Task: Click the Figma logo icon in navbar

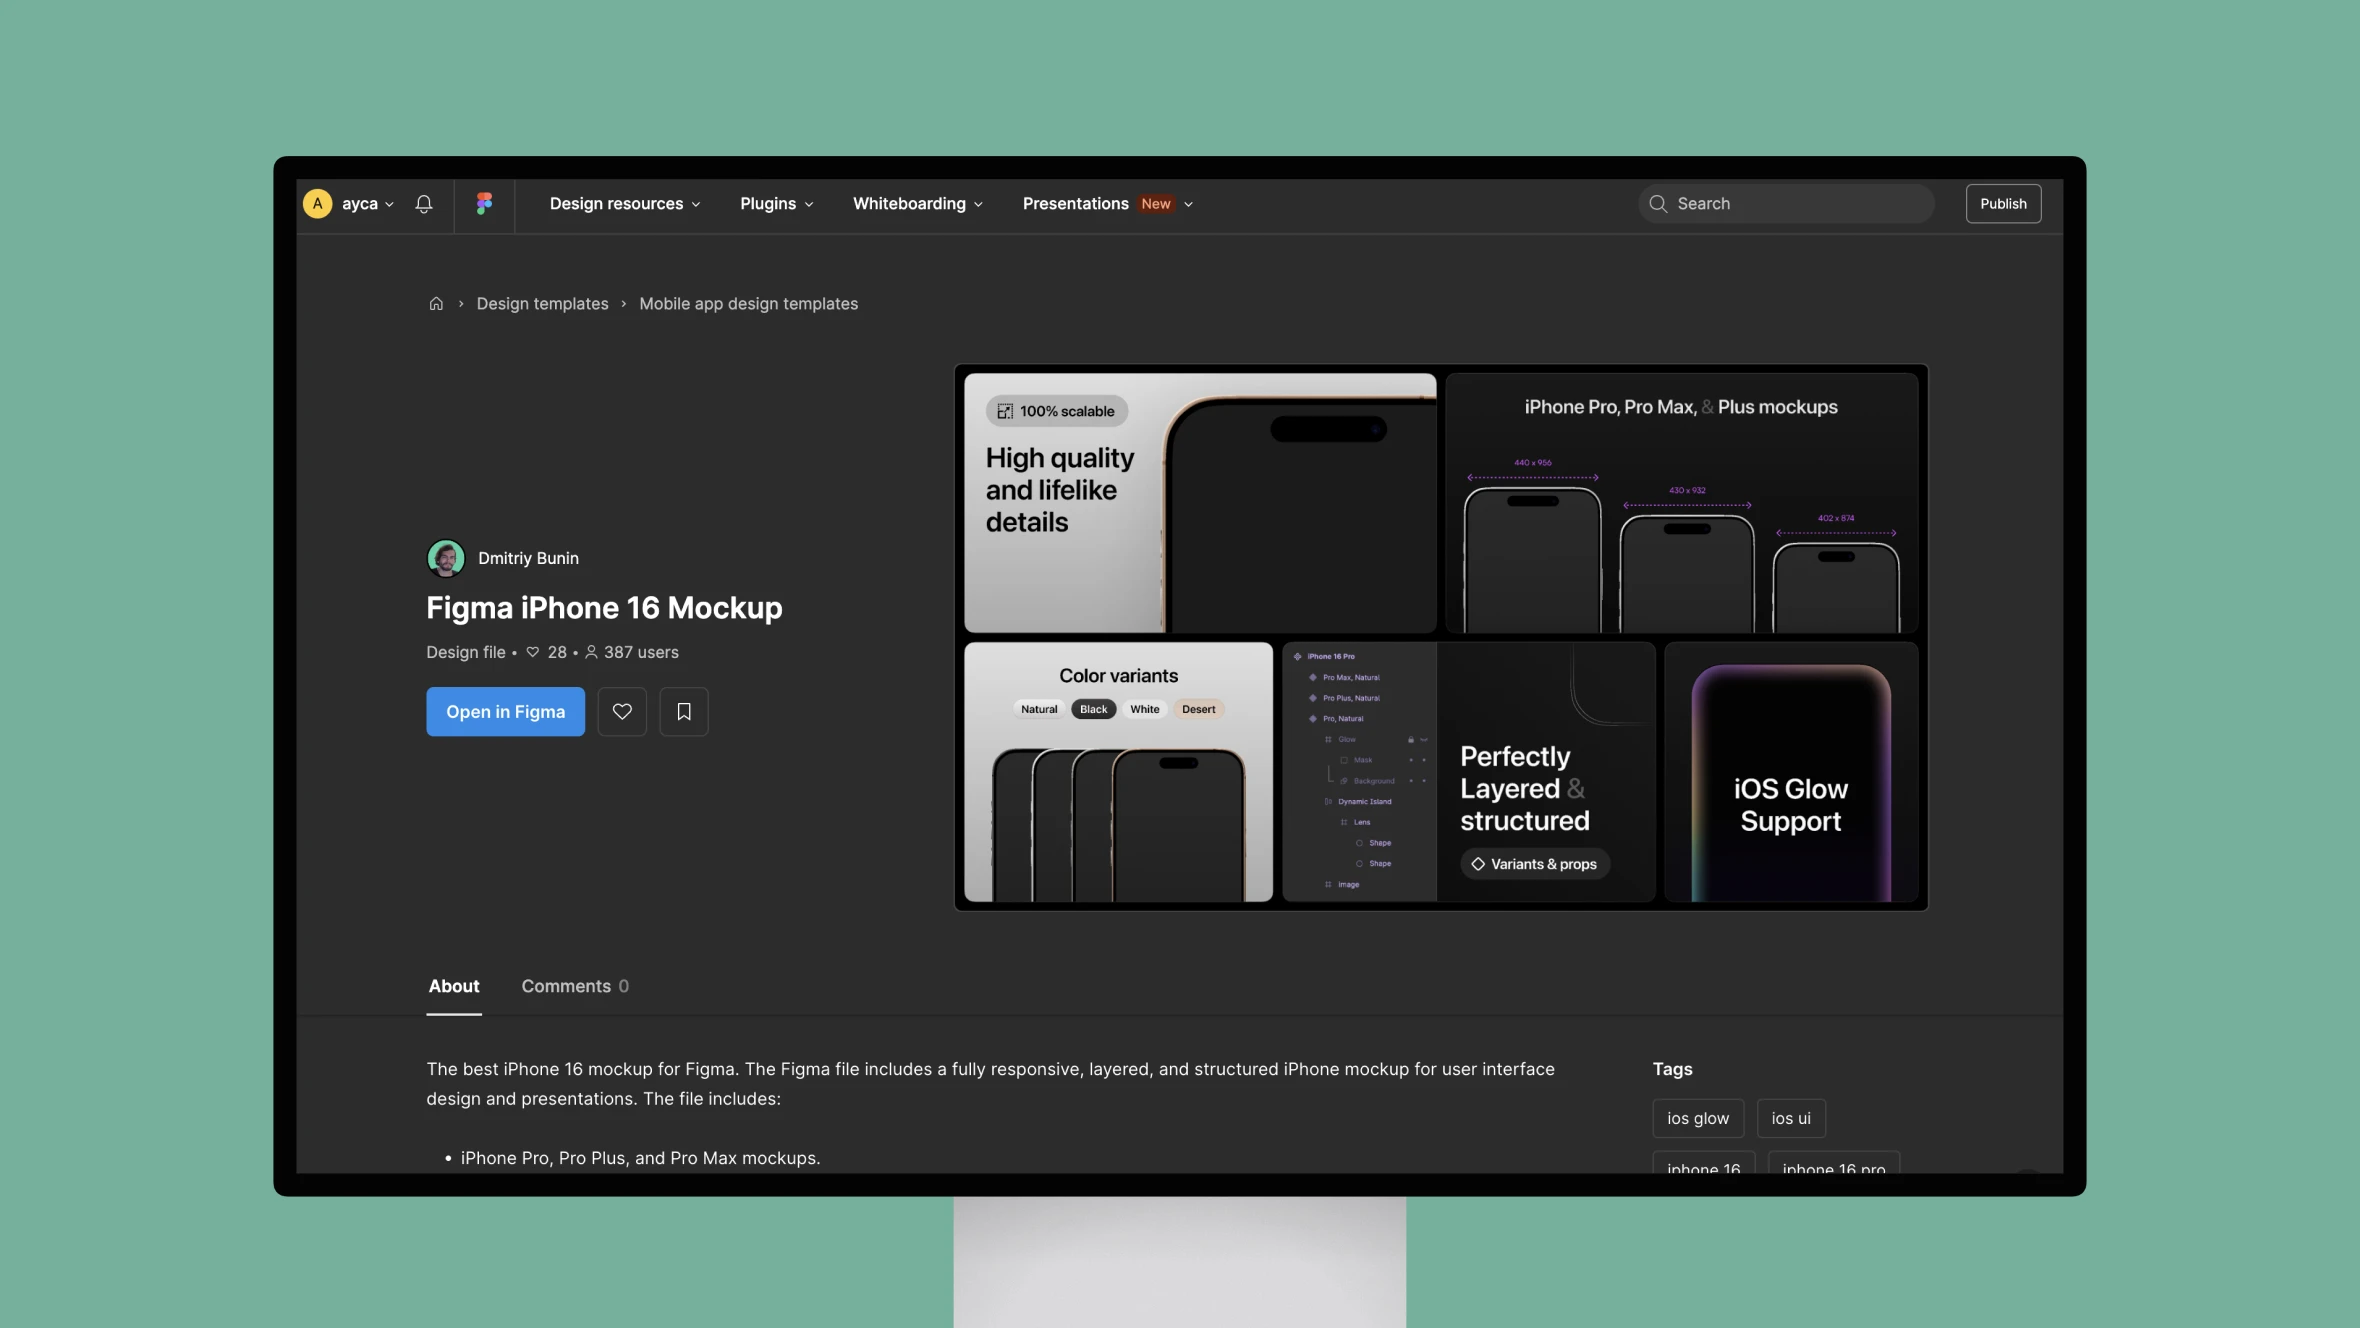Action: [483, 203]
